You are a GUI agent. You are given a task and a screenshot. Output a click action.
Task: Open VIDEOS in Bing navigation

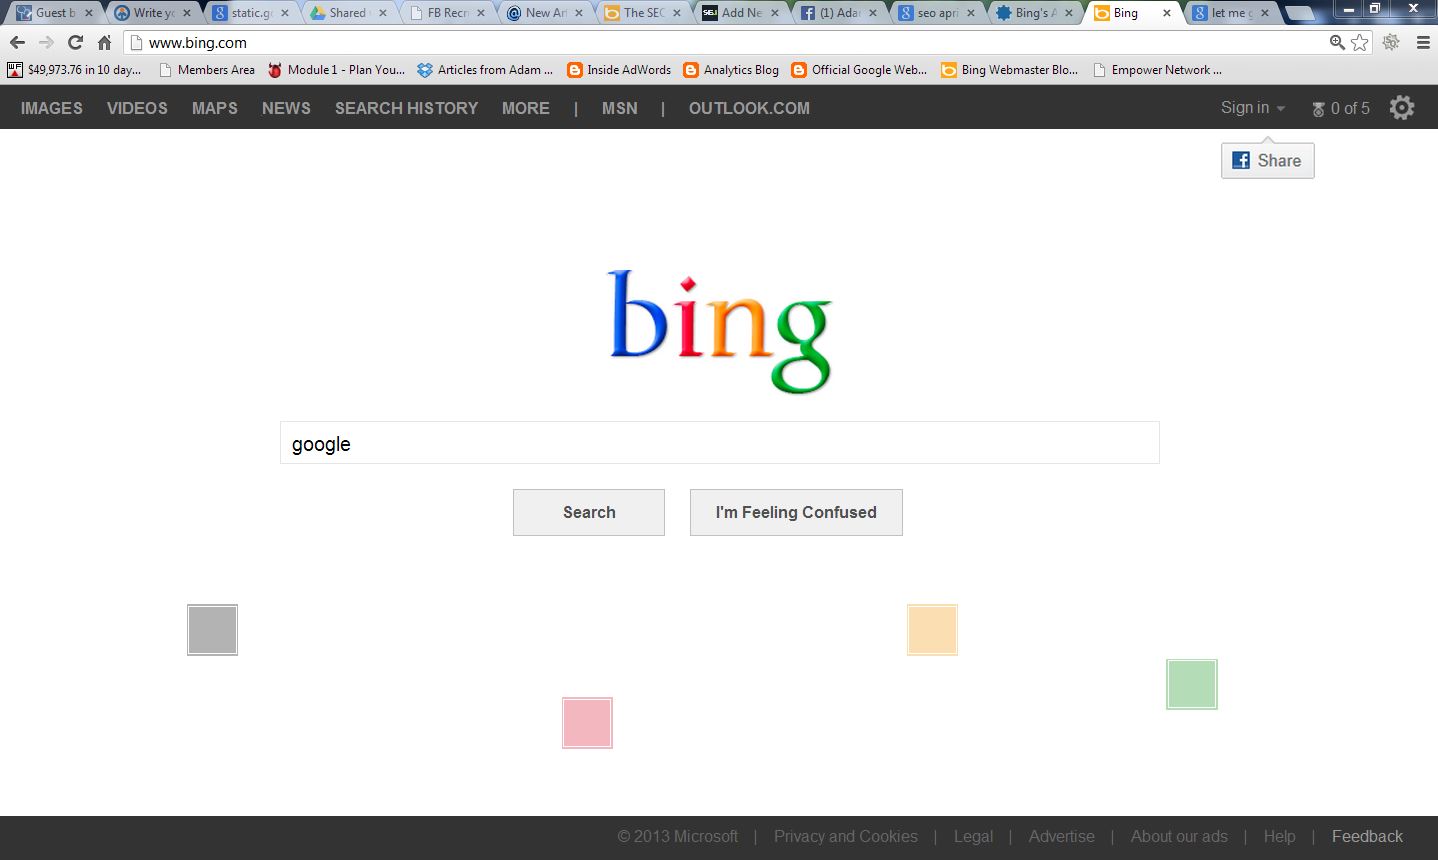coord(137,108)
